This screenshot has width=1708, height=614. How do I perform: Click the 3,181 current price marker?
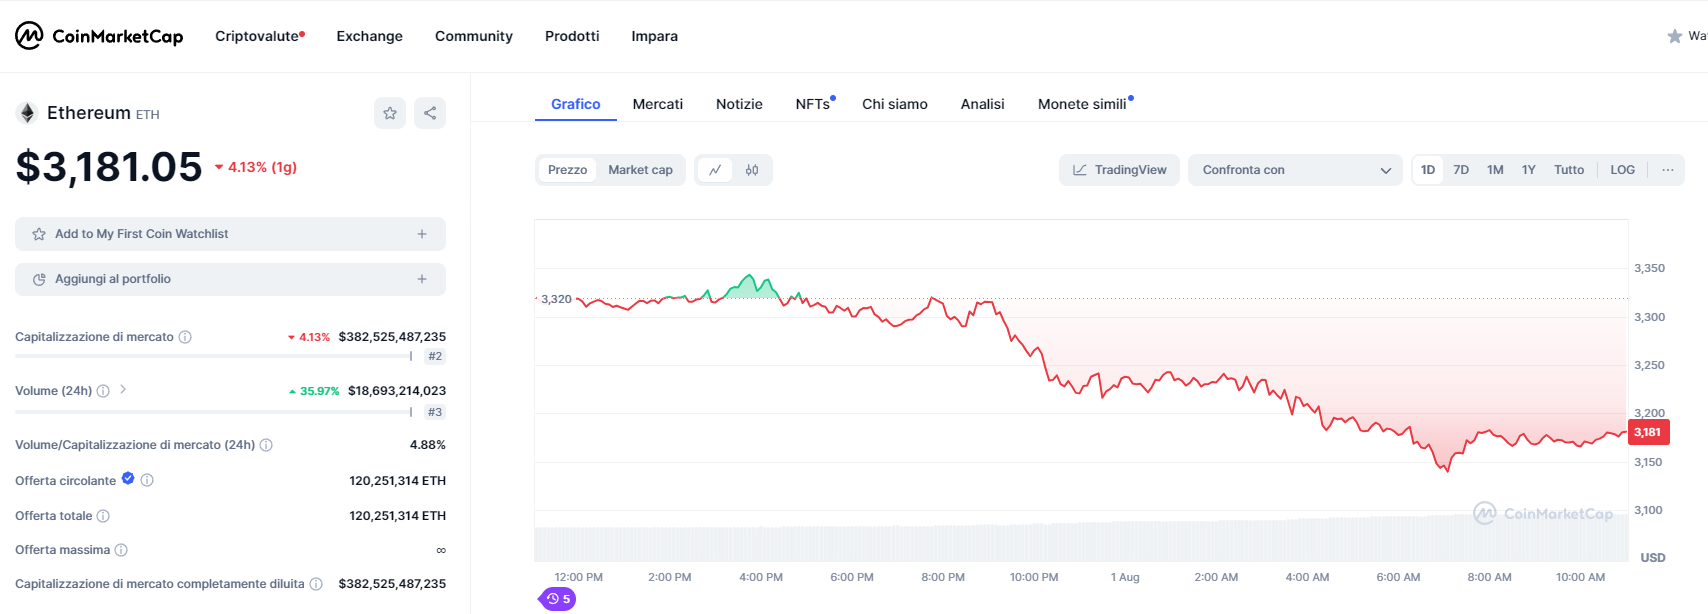[x=1648, y=432]
